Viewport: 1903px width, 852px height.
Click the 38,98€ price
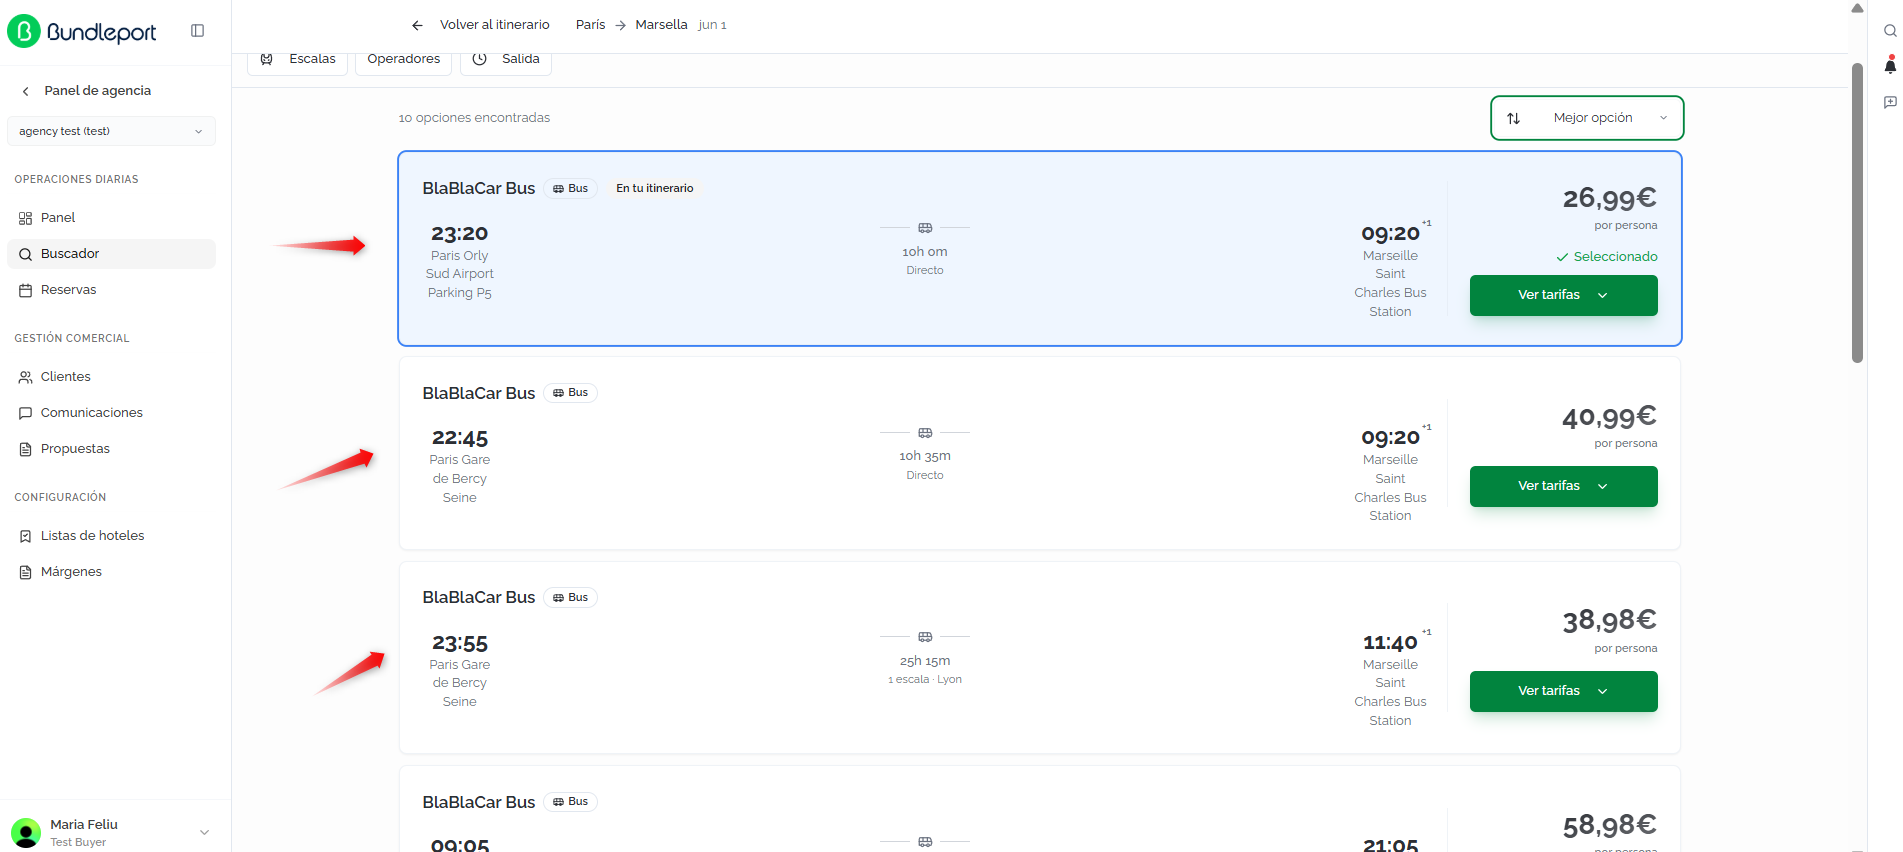[1610, 621]
